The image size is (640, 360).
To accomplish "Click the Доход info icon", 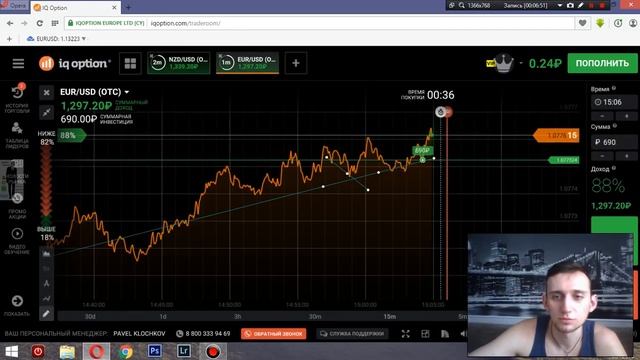I will click(x=614, y=168).
